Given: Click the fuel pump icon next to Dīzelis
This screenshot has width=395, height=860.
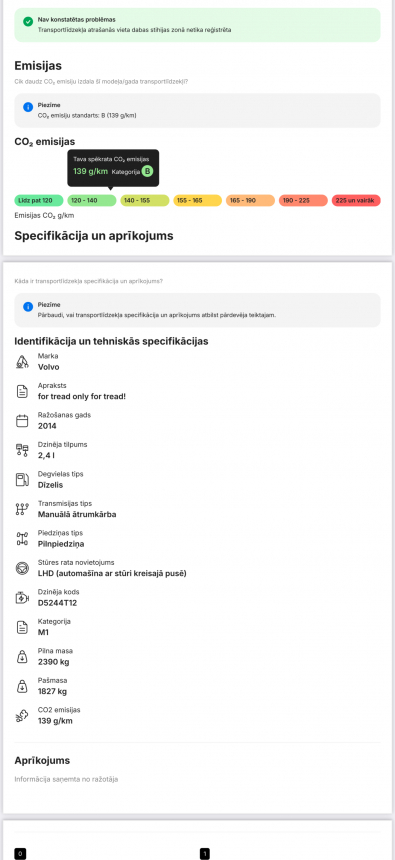Looking at the screenshot, I should click(x=22, y=480).
